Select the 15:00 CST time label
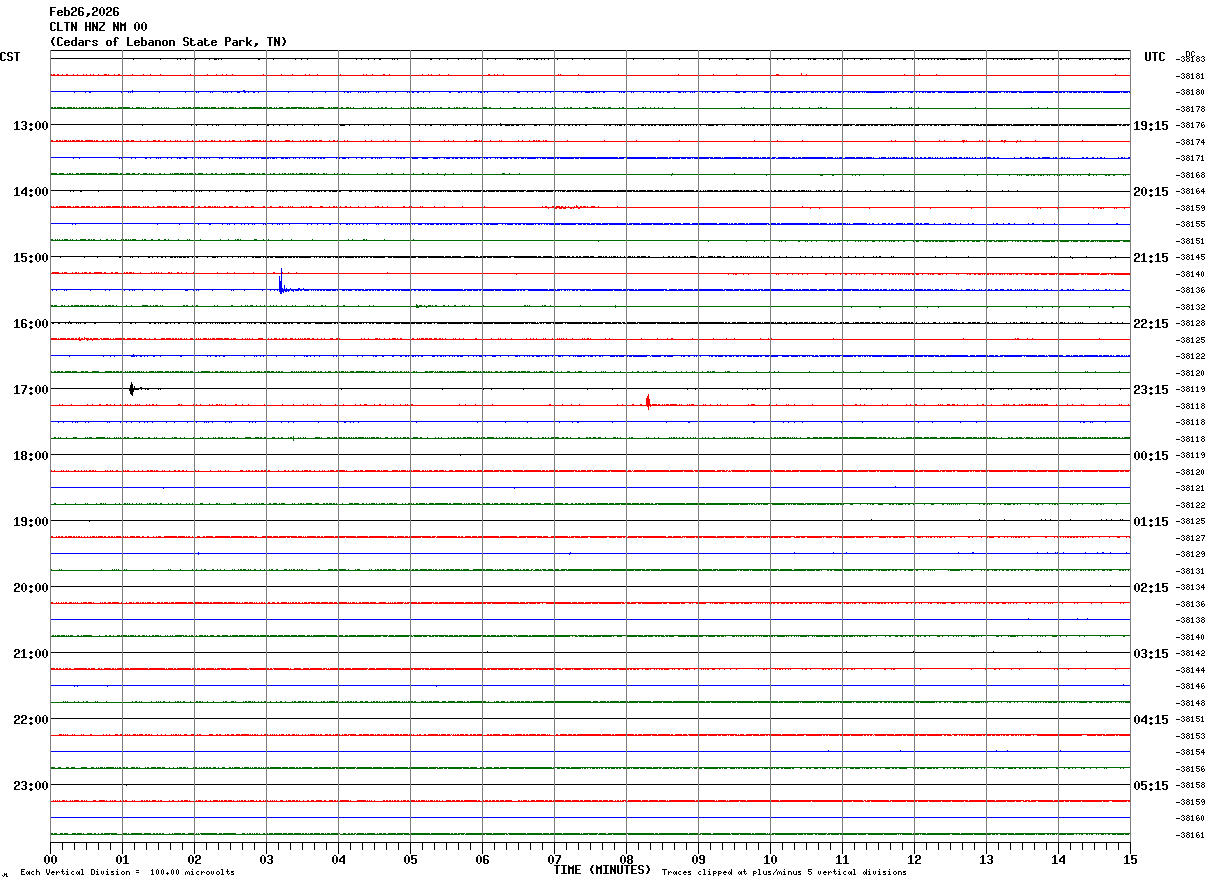The width and height of the screenshot is (1210, 886). pyautogui.click(x=30, y=258)
